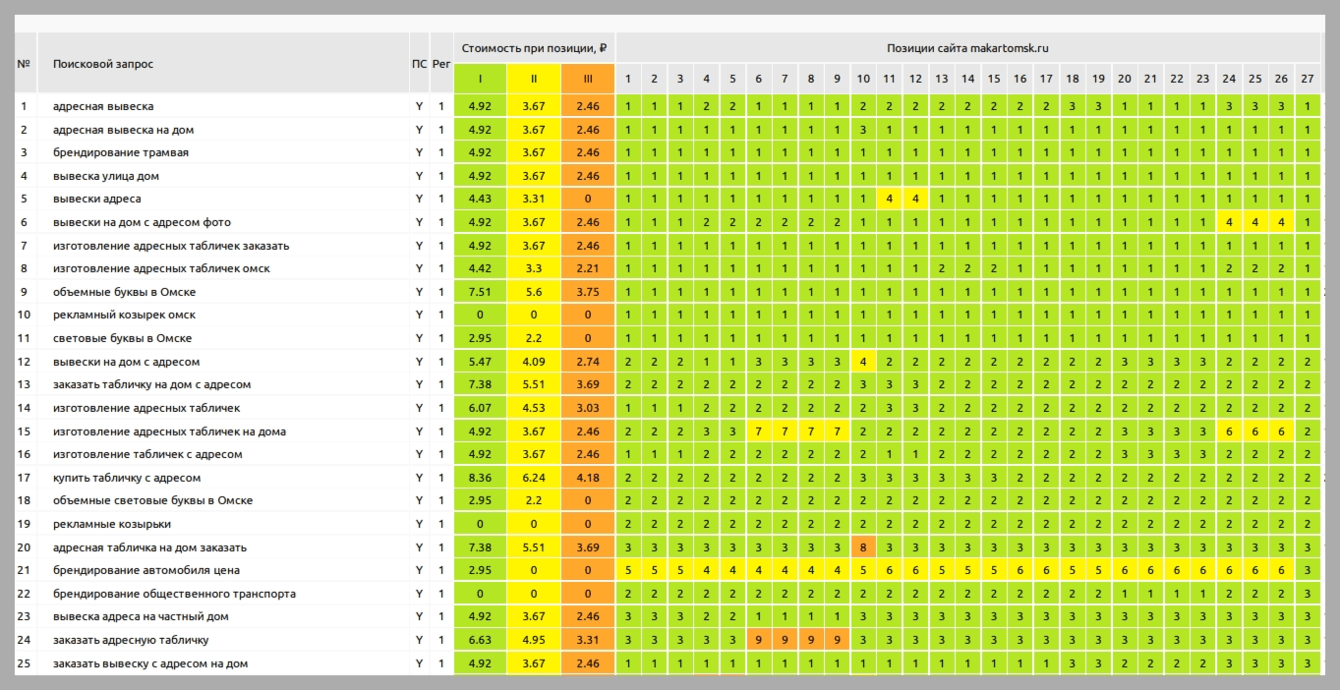Click 'Позиции сайта makartomsk.ru' header
Screen dimensions: 1340x690
click(x=967, y=48)
